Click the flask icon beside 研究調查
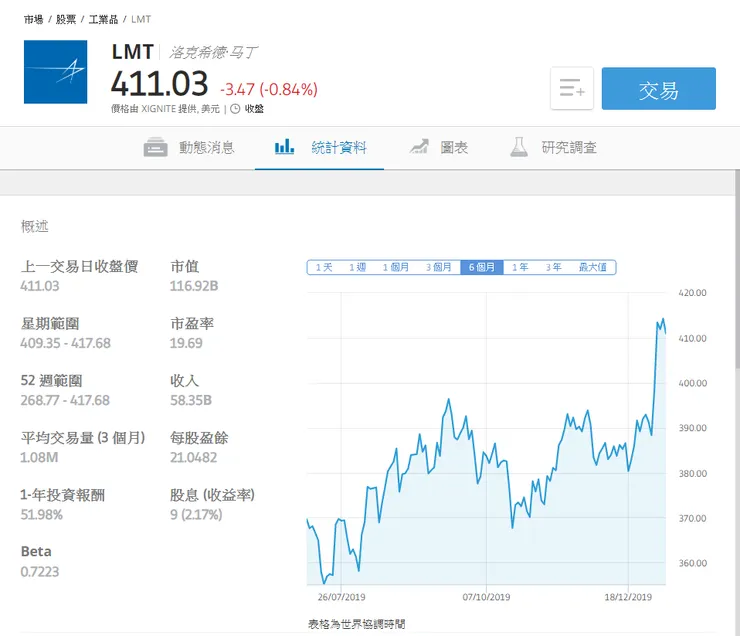The image size is (740, 636). [x=519, y=147]
